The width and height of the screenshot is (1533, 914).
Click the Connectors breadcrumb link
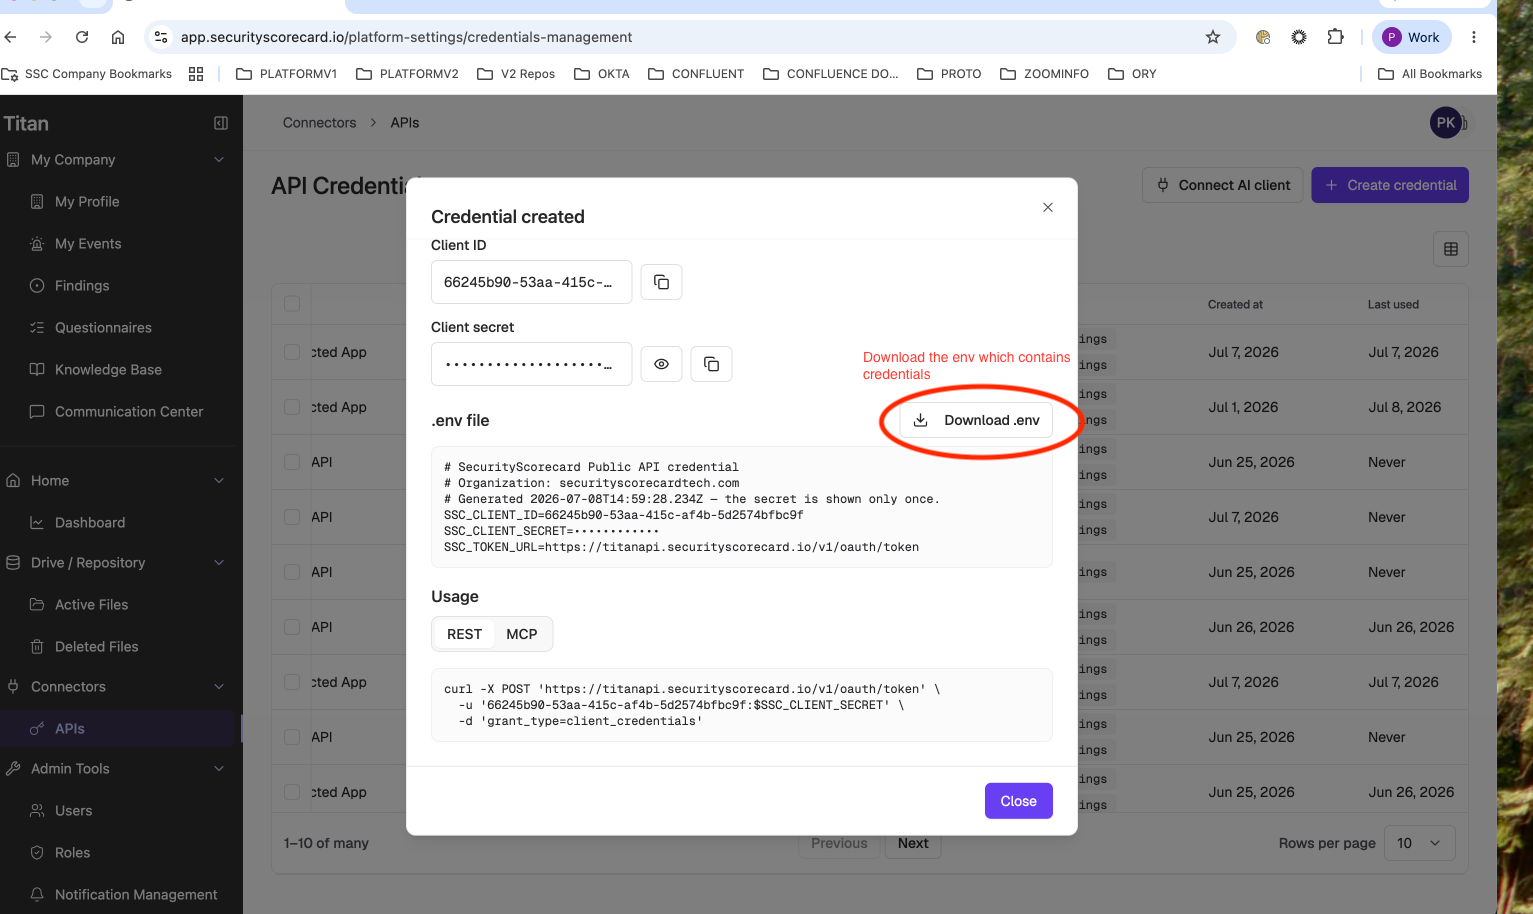pos(319,123)
